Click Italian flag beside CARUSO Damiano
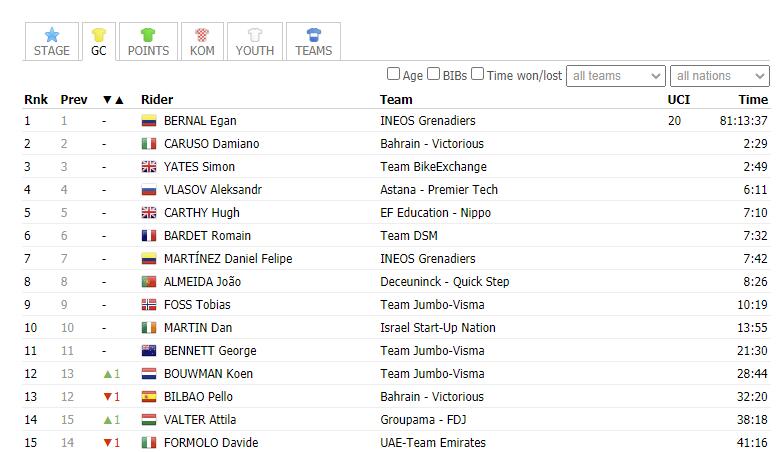 coord(149,144)
